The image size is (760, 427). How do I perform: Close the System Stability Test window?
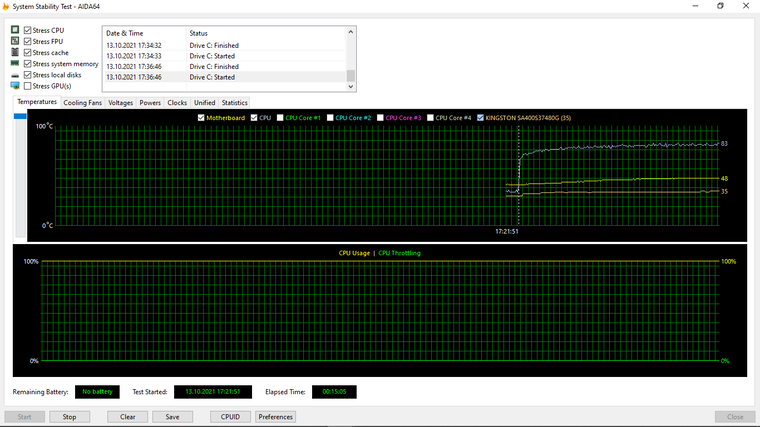coord(746,6)
